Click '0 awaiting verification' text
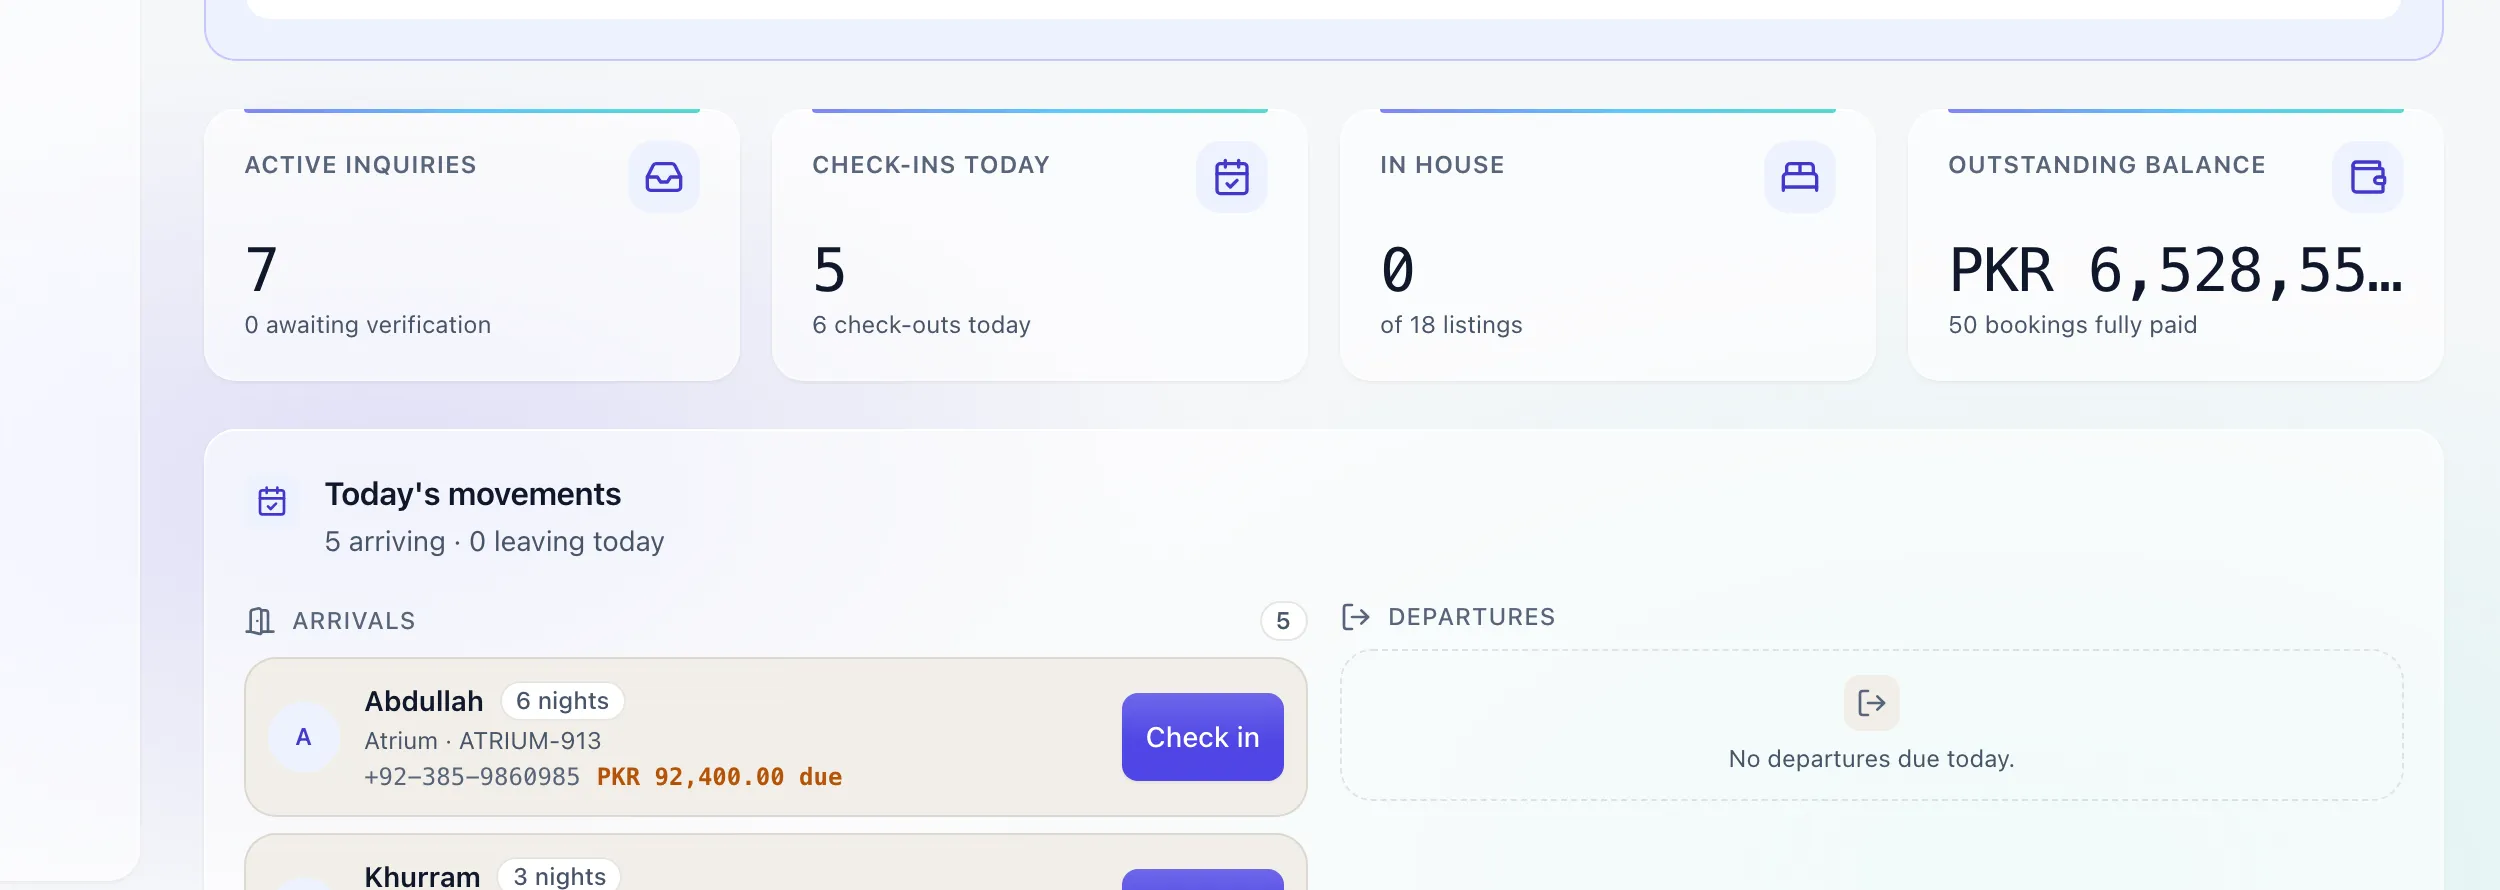Screen dimensions: 2500x890 coord(368,325)
